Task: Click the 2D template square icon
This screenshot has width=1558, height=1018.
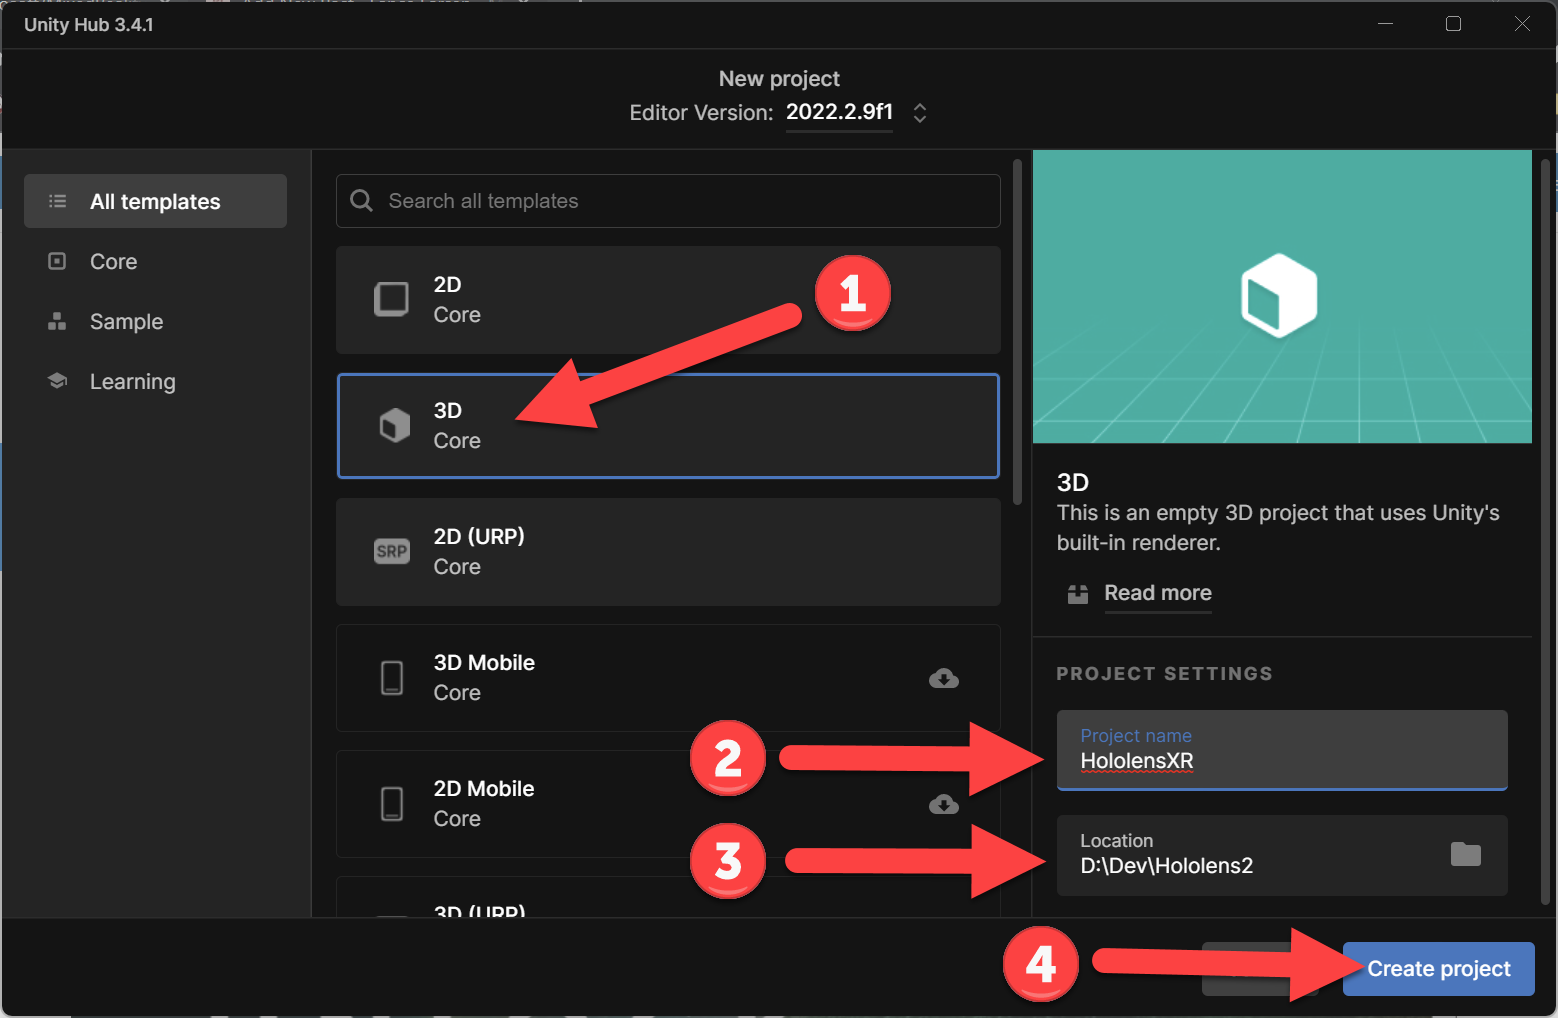Action: 391,299
